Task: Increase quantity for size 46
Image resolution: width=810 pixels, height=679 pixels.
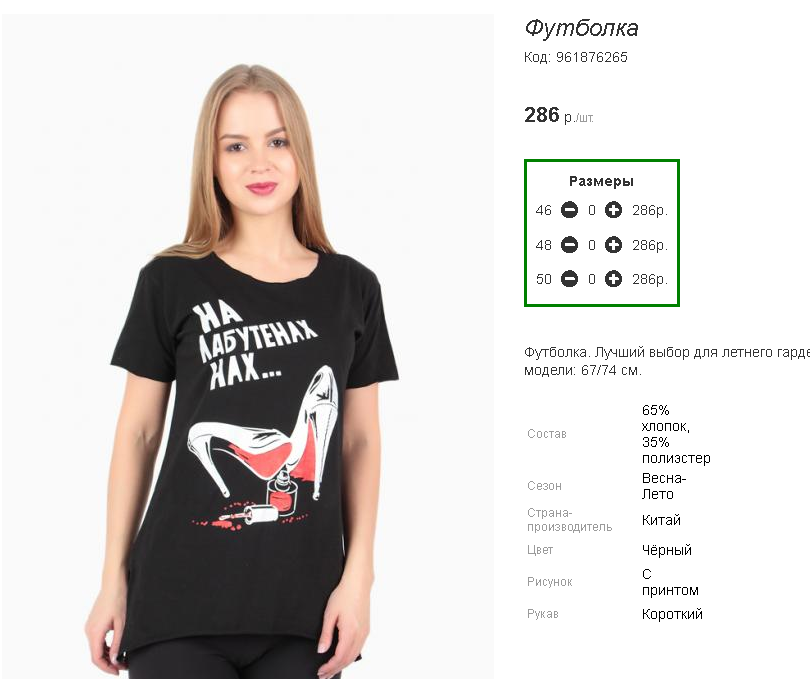Action: click(613, 210)
